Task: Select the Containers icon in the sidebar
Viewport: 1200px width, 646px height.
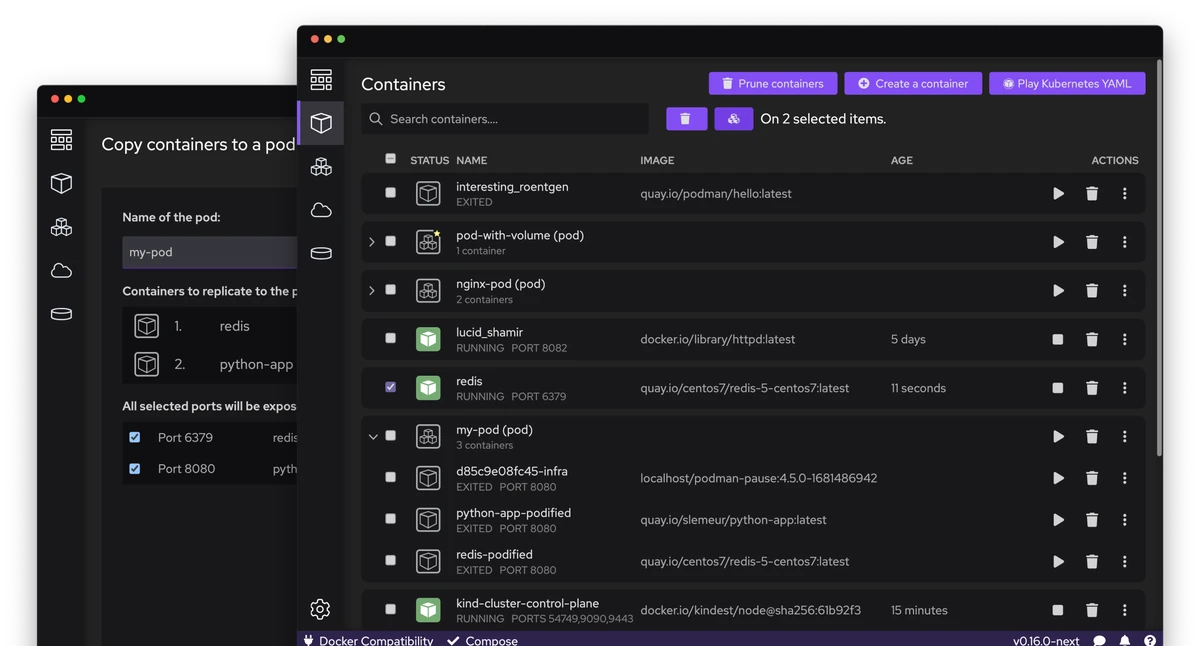Action: [321, 124]
